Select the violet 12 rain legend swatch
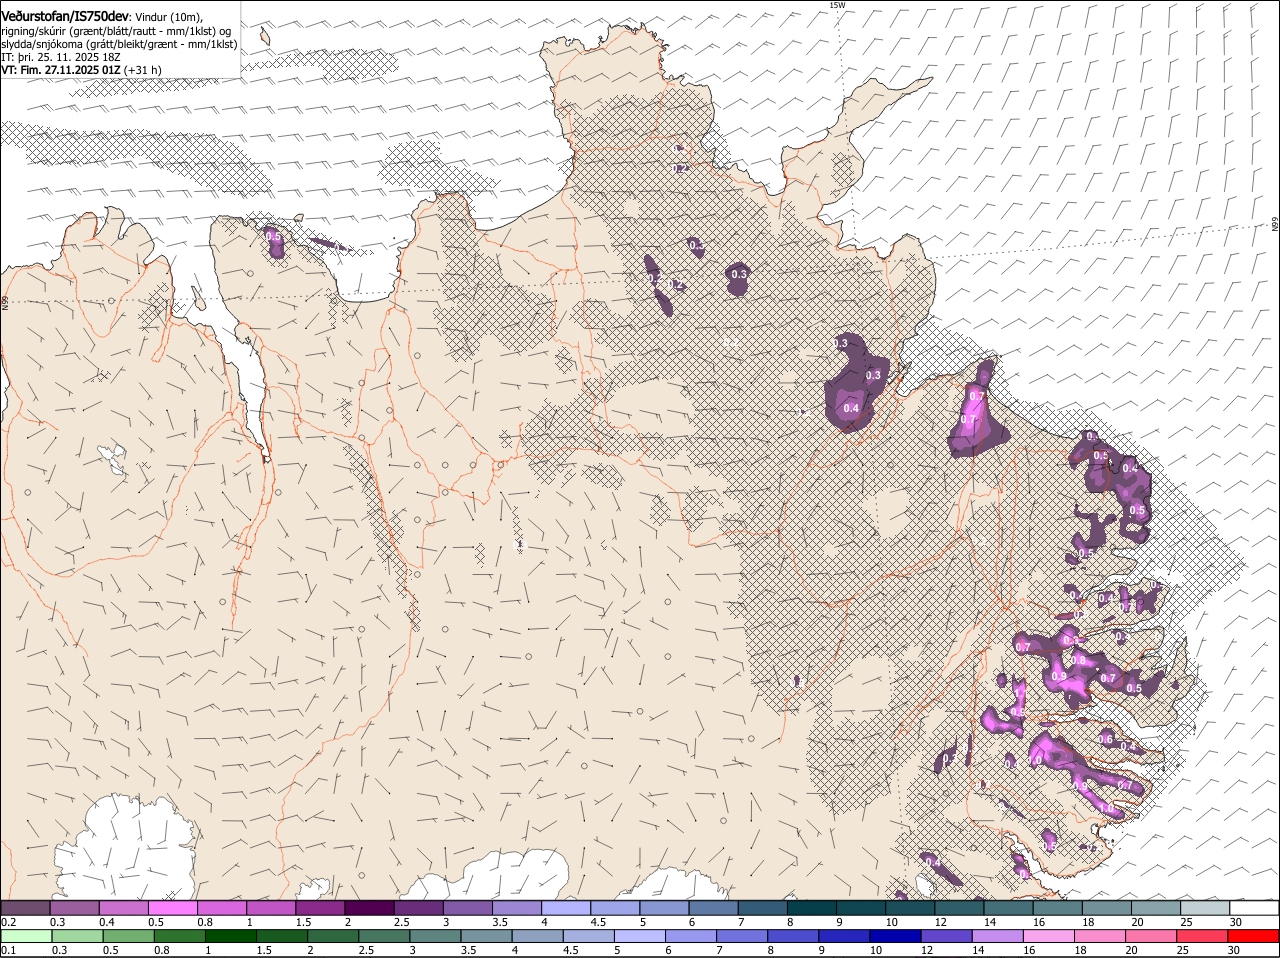The height and width of the screenshot is (958, 1280). pos(947,937)
